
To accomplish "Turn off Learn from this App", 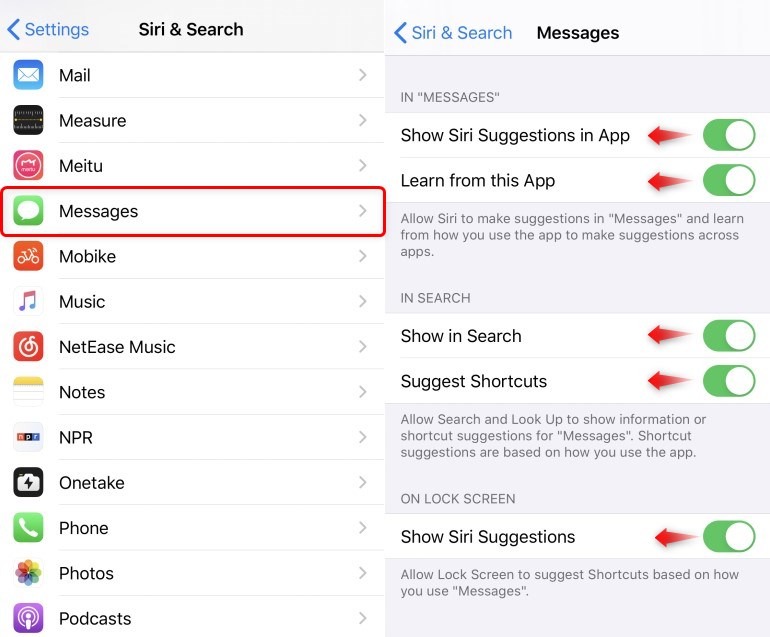I will click(729, 180).
